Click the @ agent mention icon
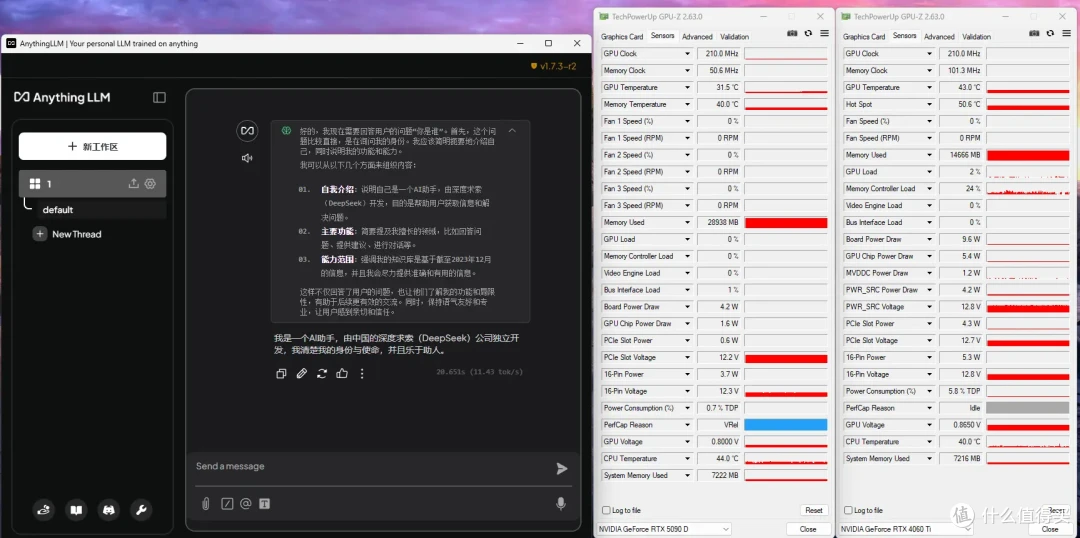Image resolution: width=1080 pixels, height=538 pixels. [x=245, y=504]
